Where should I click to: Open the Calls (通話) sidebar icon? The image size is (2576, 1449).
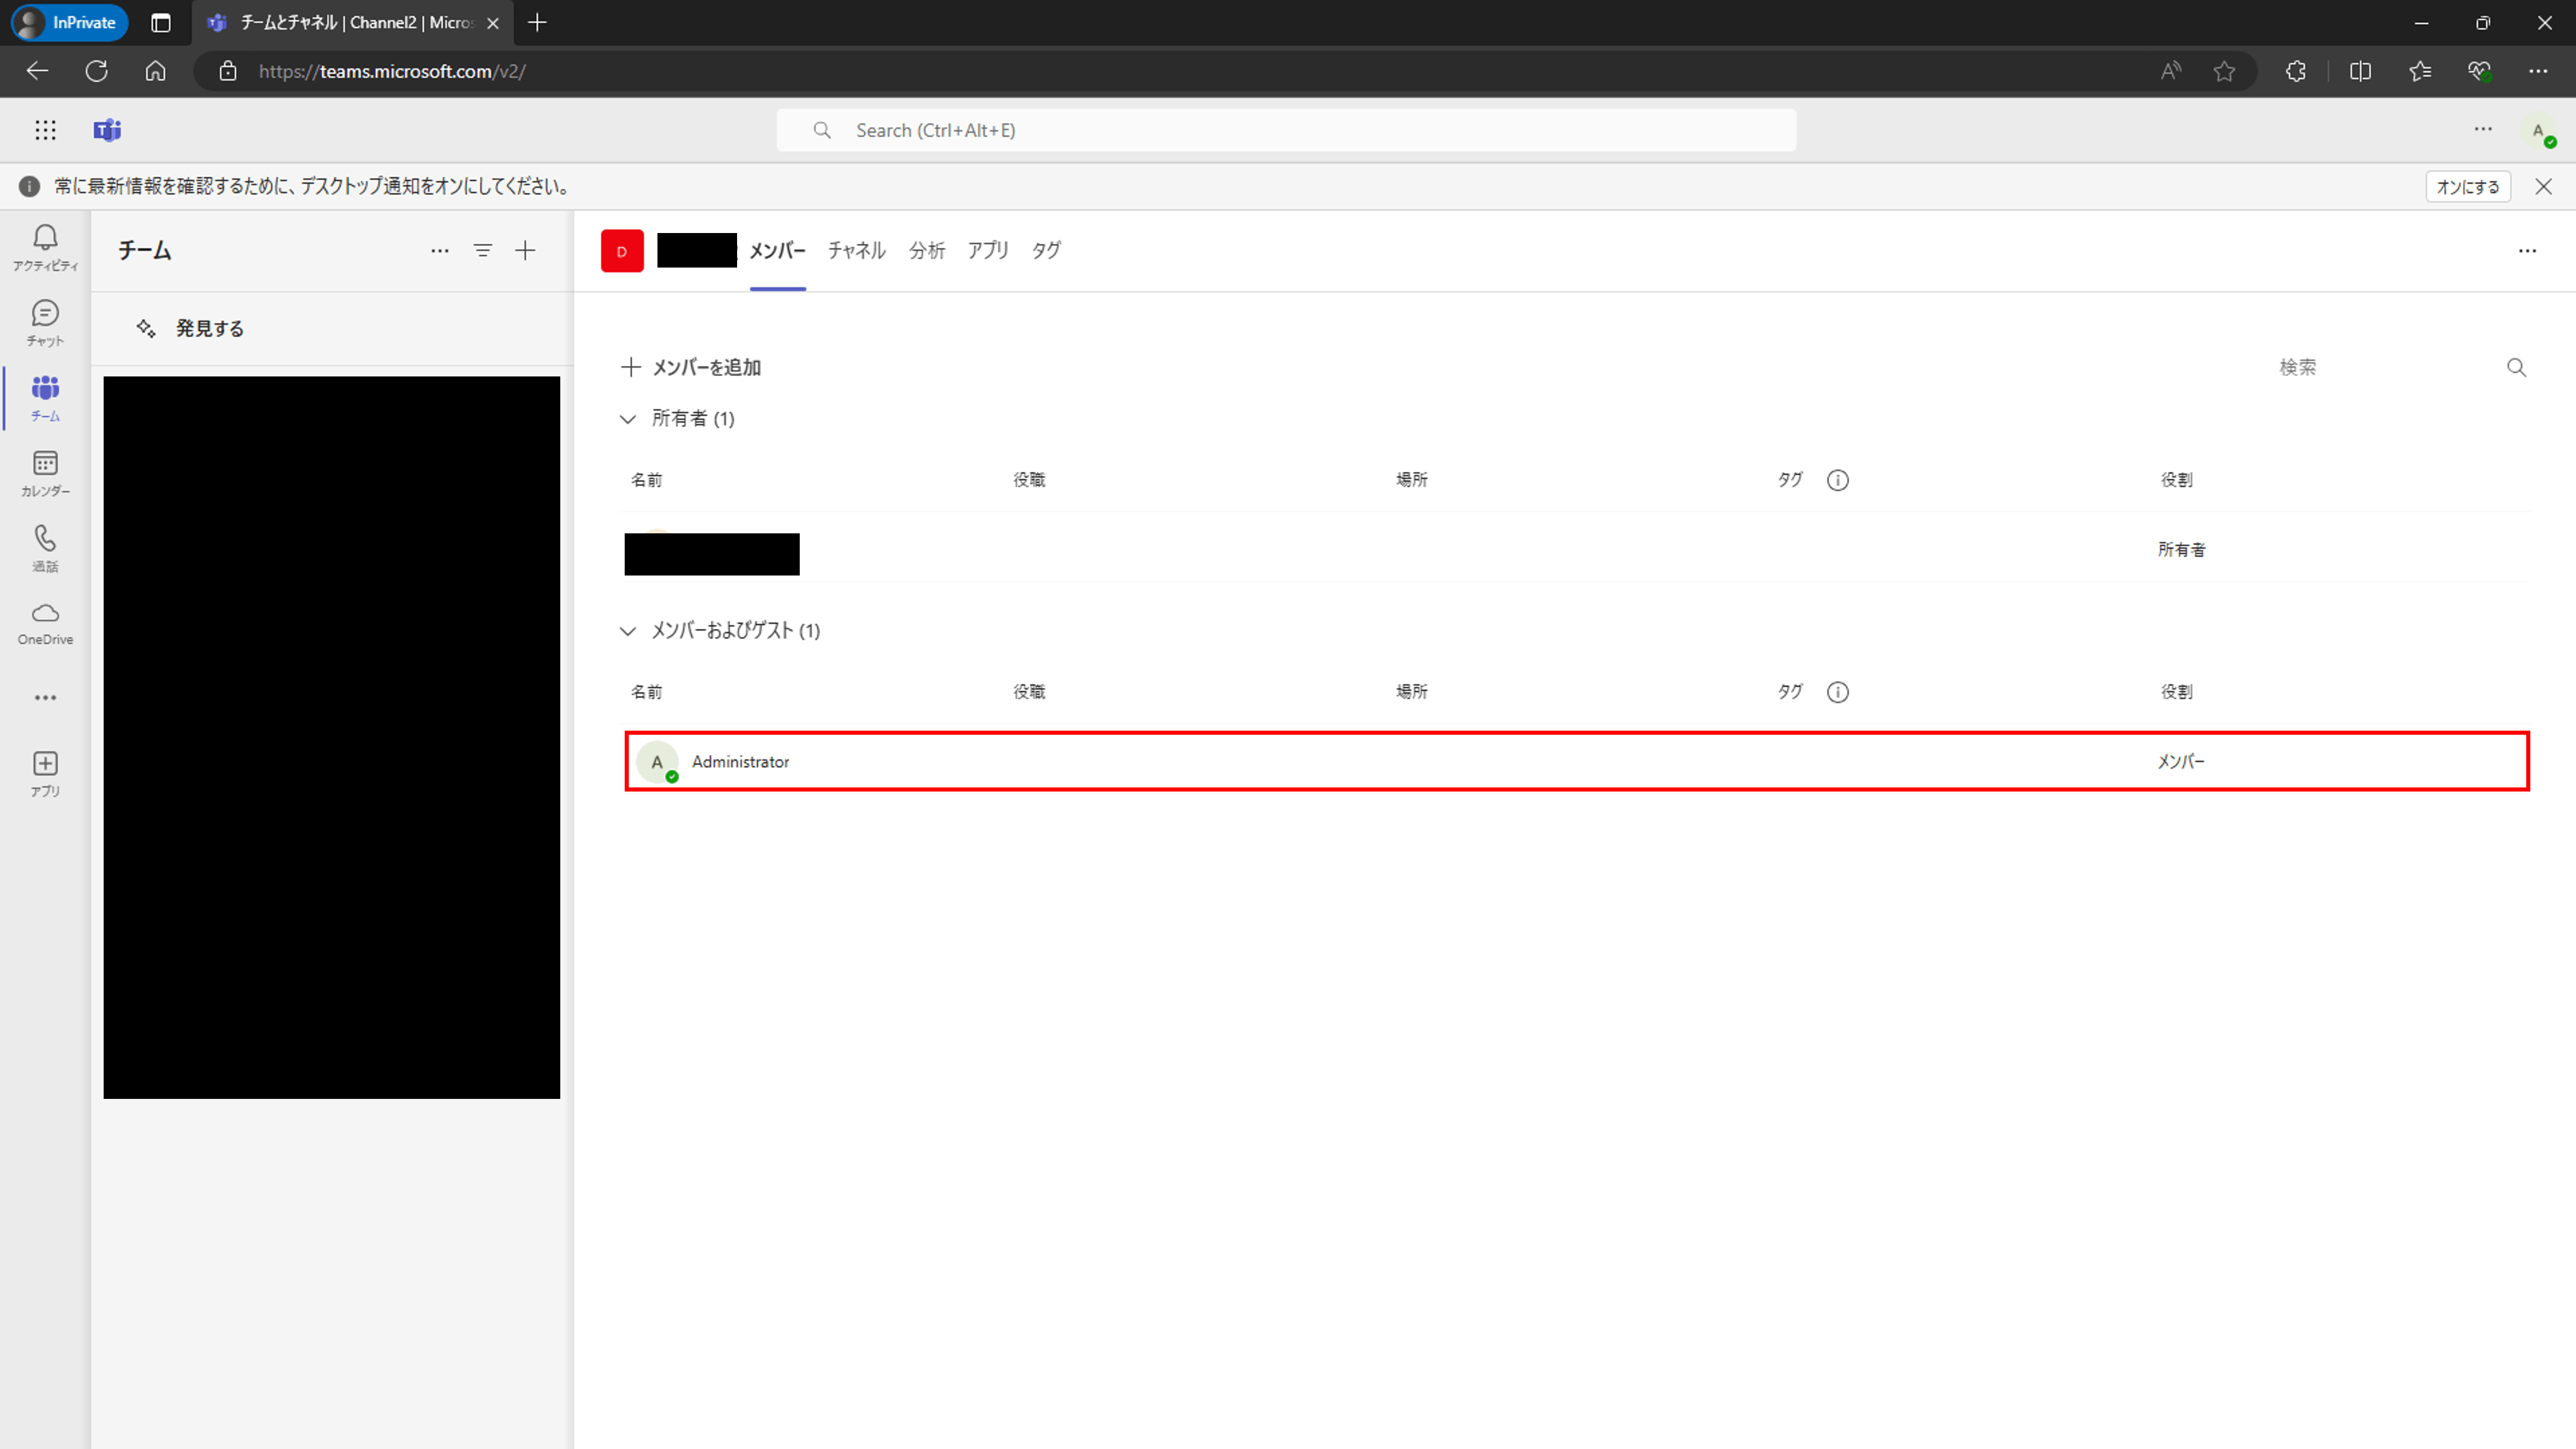45,548
